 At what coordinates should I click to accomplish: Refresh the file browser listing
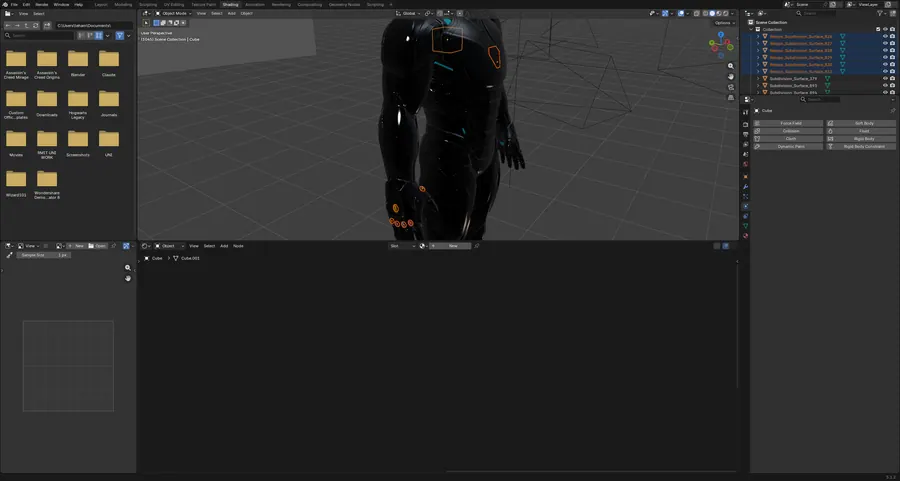36,25
